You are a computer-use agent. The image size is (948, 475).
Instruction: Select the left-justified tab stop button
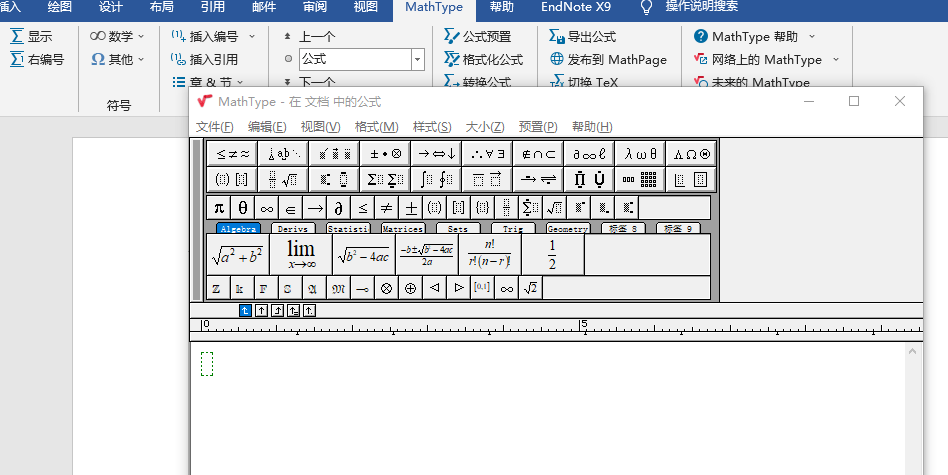[245, 311]
